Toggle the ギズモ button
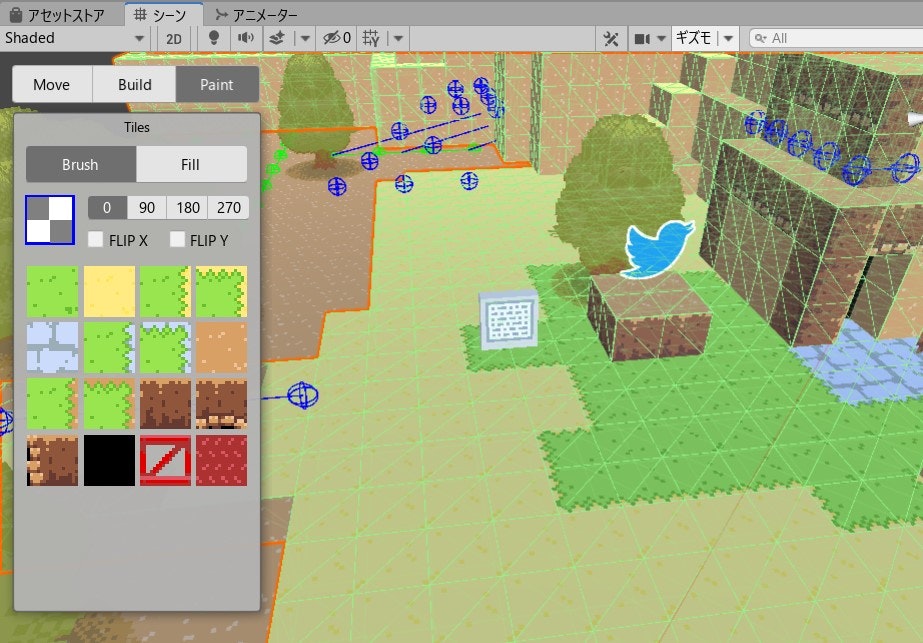Viewport: 923px width, 643px height. click(x=695, y=38)
